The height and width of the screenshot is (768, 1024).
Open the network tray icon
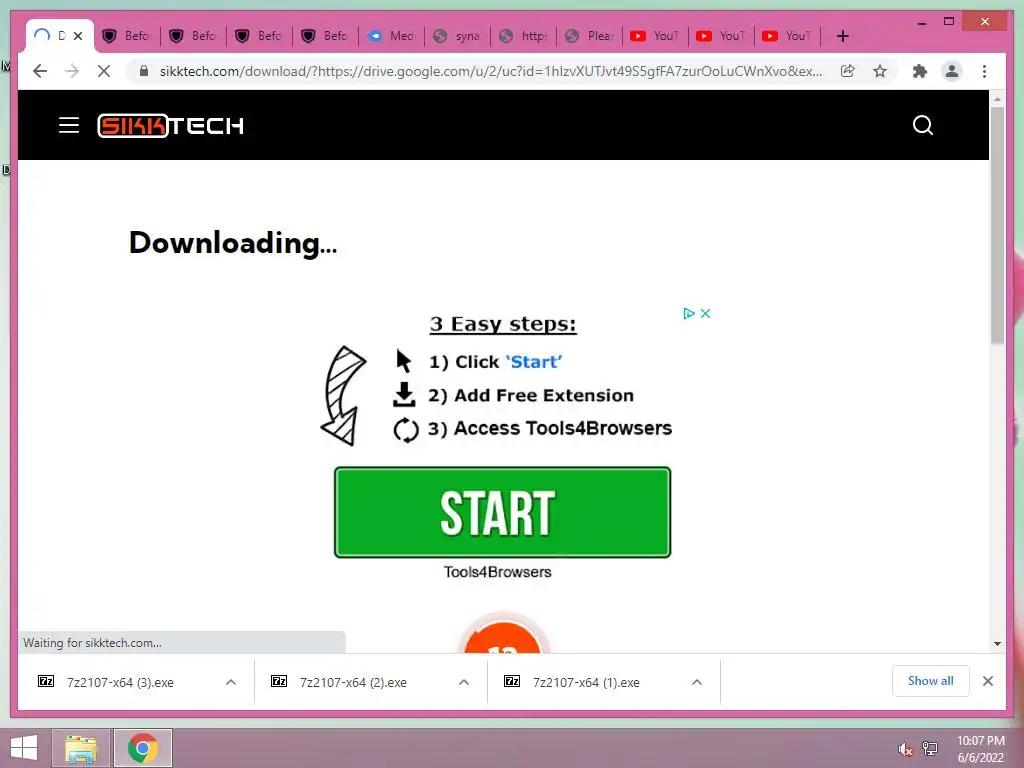(930, 748)
